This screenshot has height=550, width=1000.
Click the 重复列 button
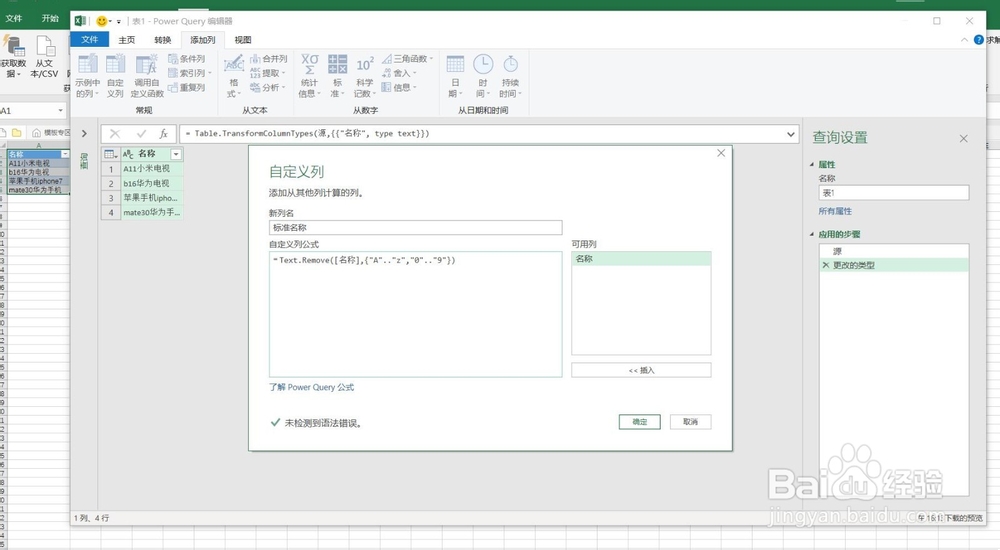[x=186, y=87]
